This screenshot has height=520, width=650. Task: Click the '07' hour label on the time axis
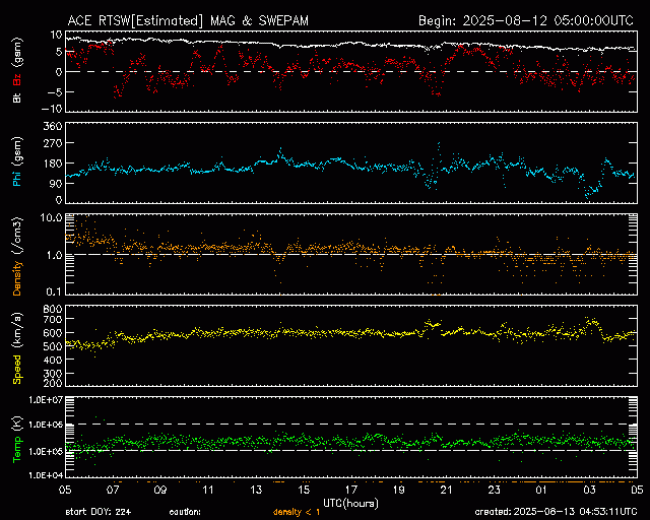(113, 490)
